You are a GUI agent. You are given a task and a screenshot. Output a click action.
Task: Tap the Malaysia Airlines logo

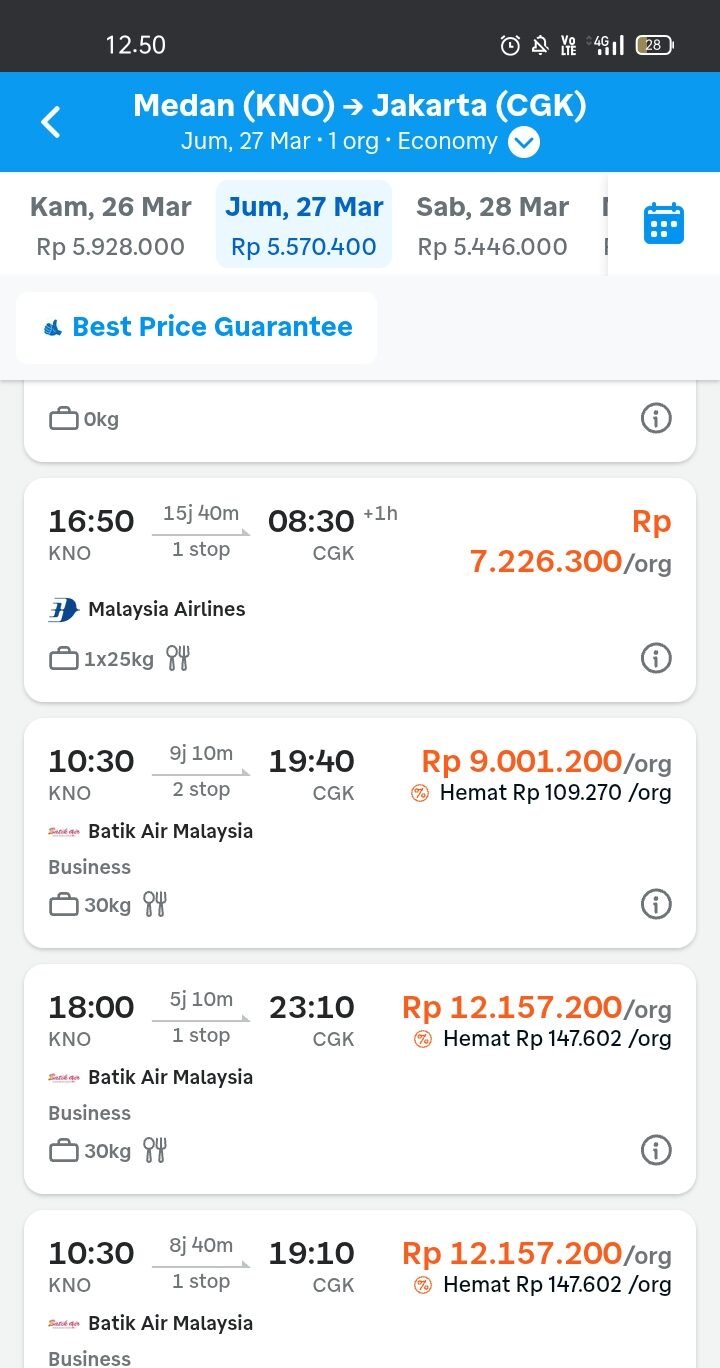tap(63, 609)
